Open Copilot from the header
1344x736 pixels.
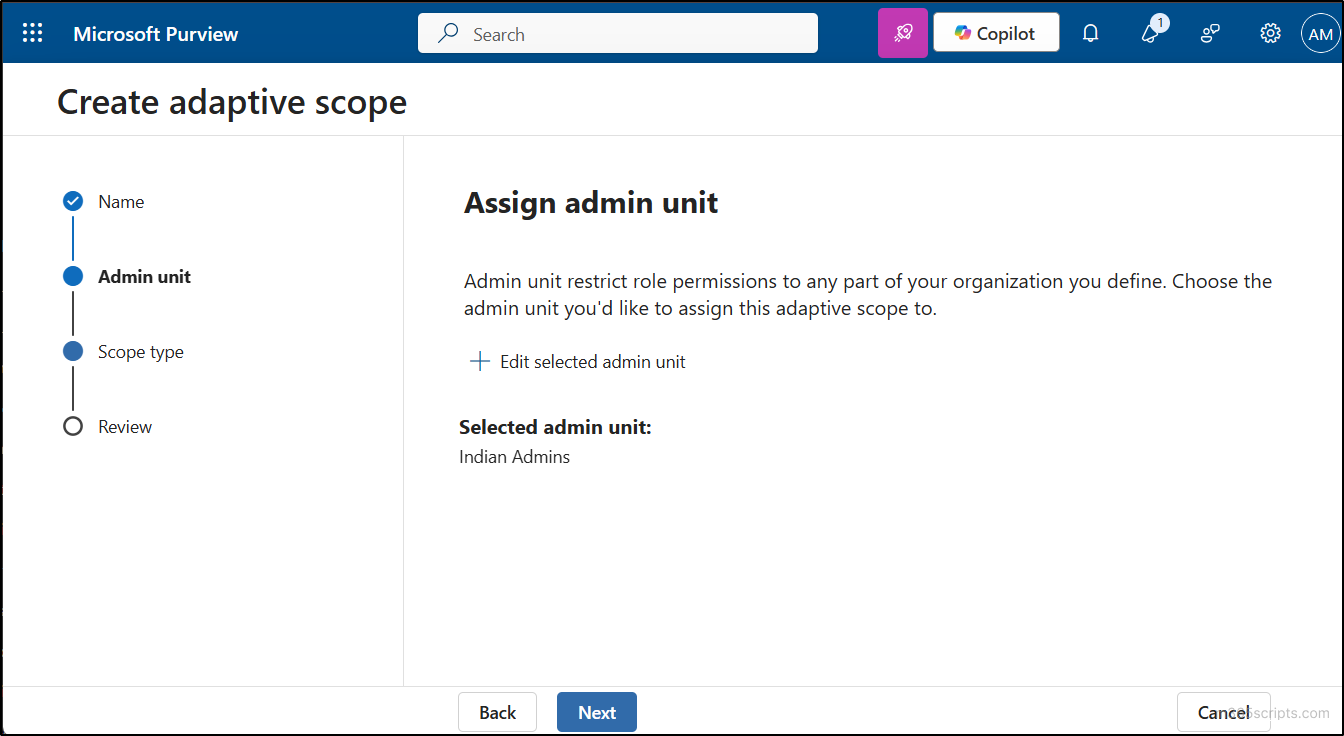click(x=996, y=33)
